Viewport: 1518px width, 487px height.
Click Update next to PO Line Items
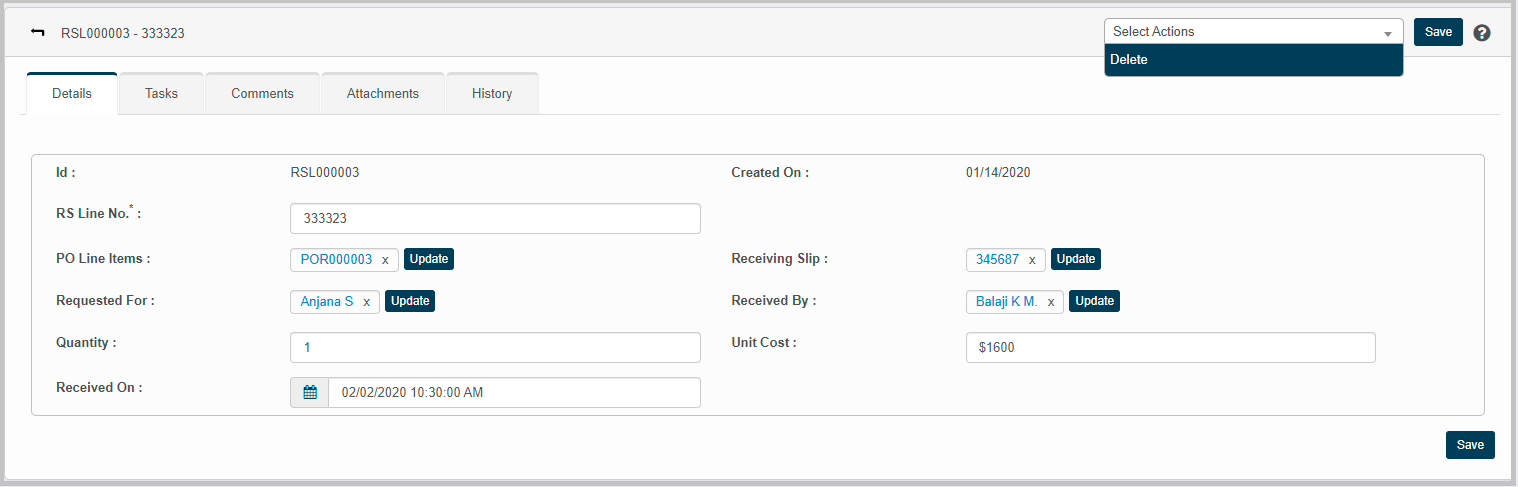pos(429,259)
